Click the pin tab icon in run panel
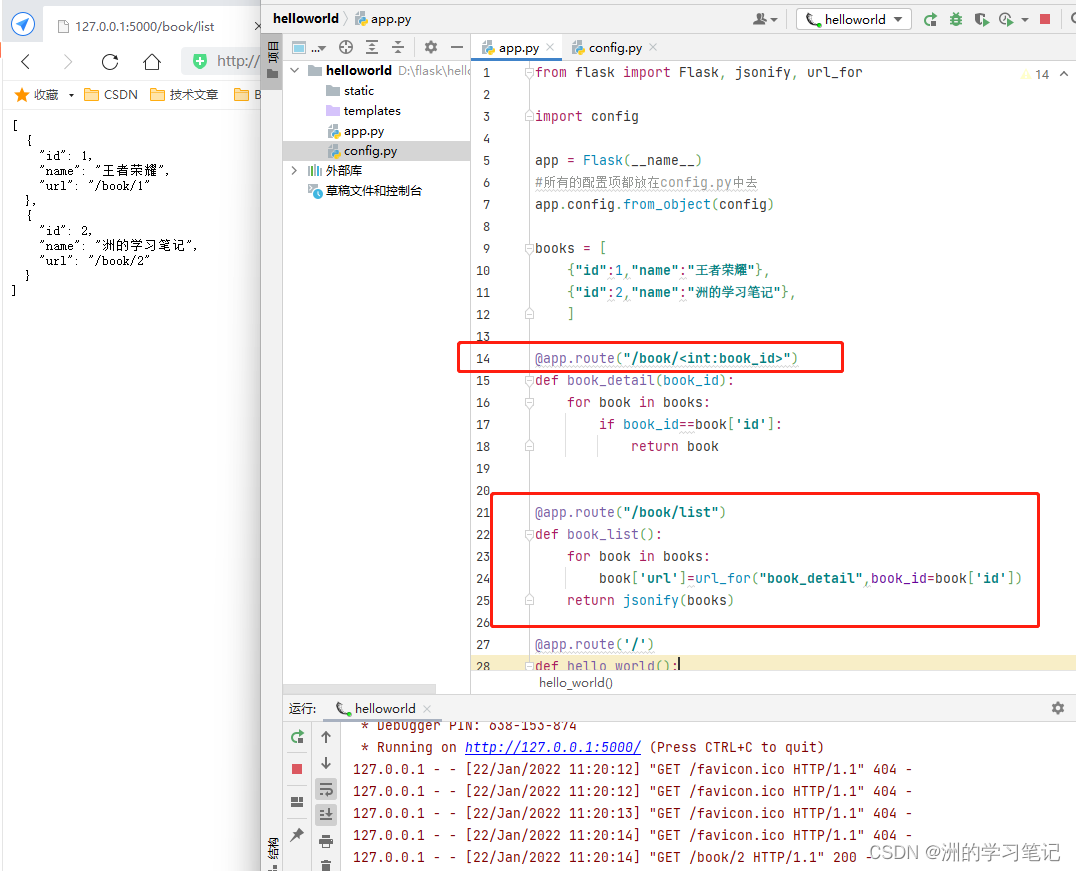 pyautogui.click(x=297, y=834)
